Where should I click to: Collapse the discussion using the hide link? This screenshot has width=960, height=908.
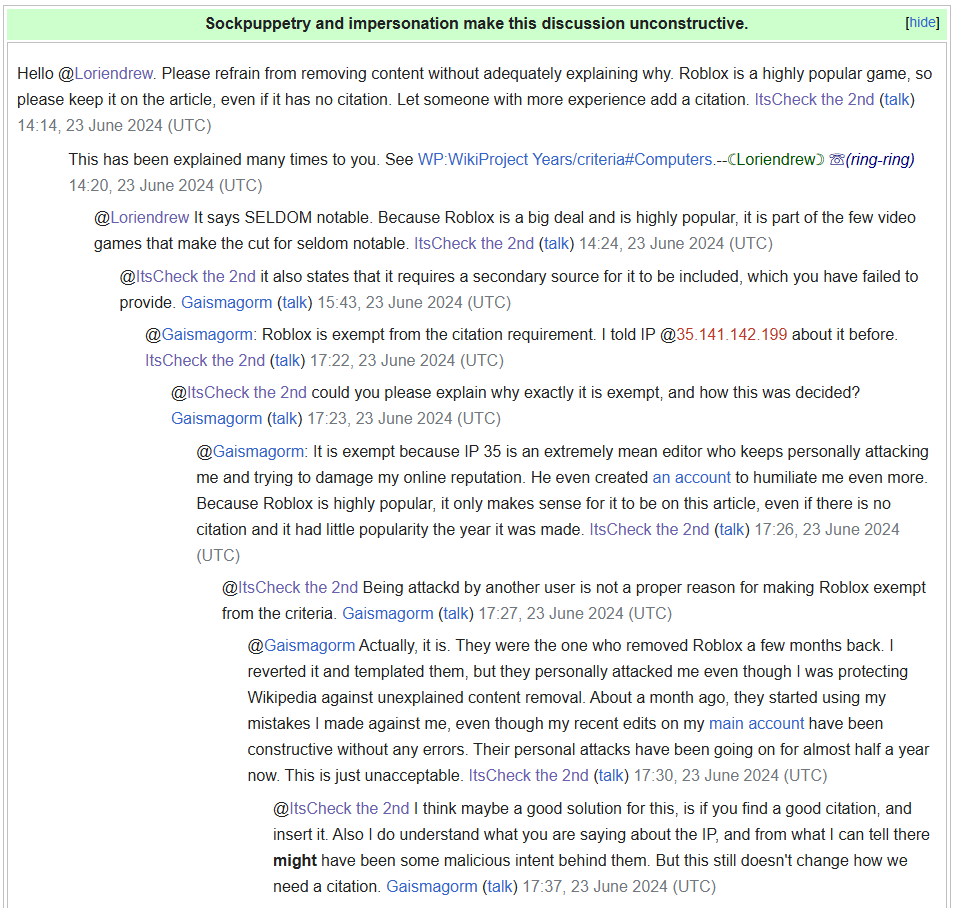pos(922,22)
